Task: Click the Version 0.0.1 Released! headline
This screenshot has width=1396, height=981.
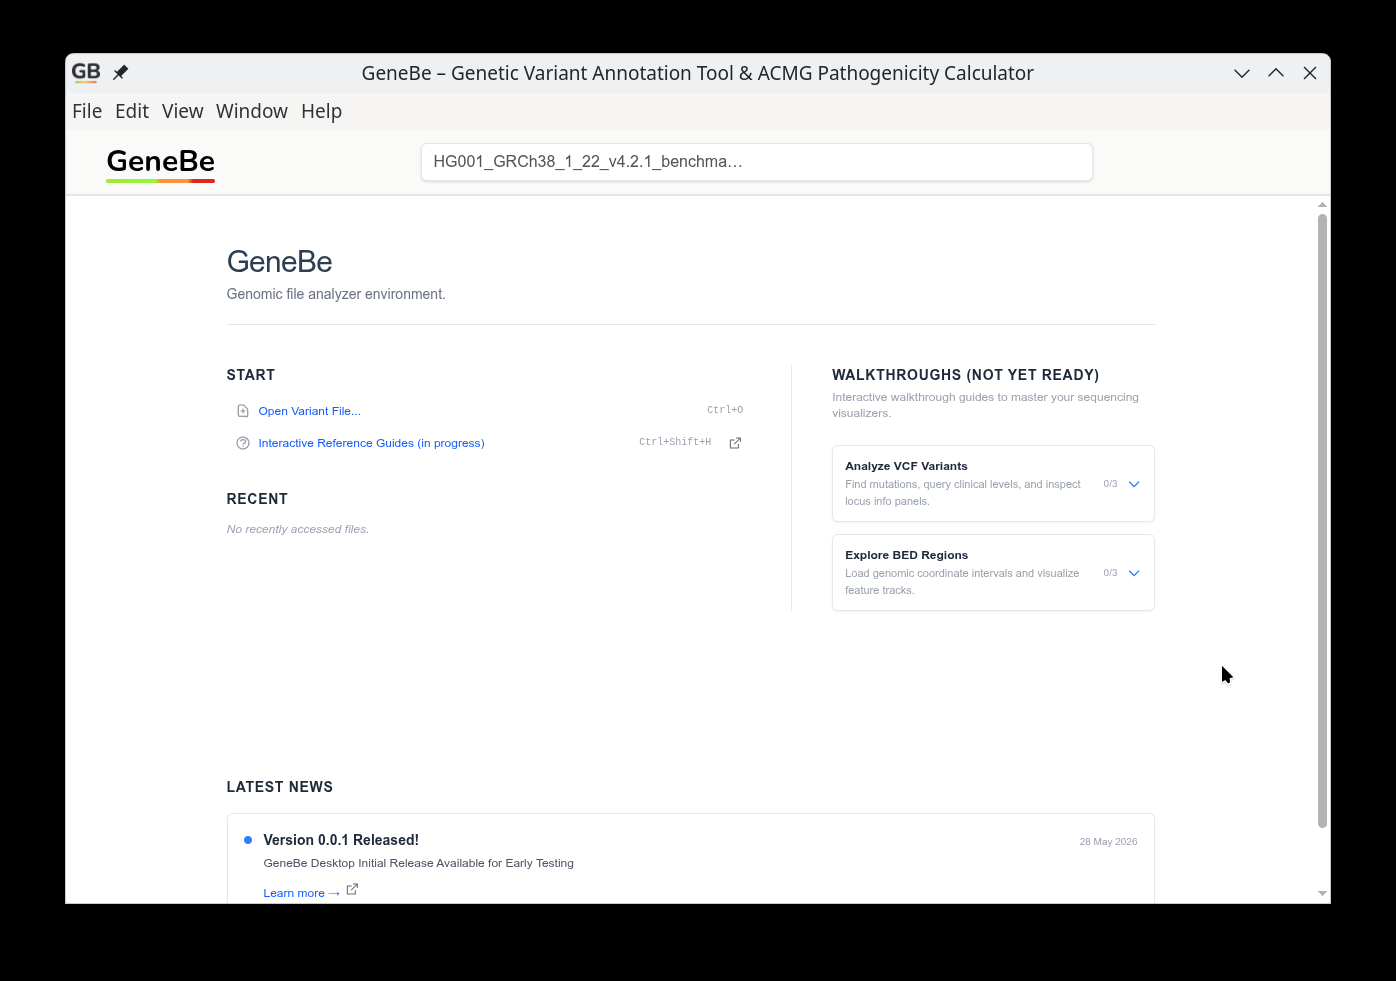Action: pyautogui.click(x=341, y=840)
